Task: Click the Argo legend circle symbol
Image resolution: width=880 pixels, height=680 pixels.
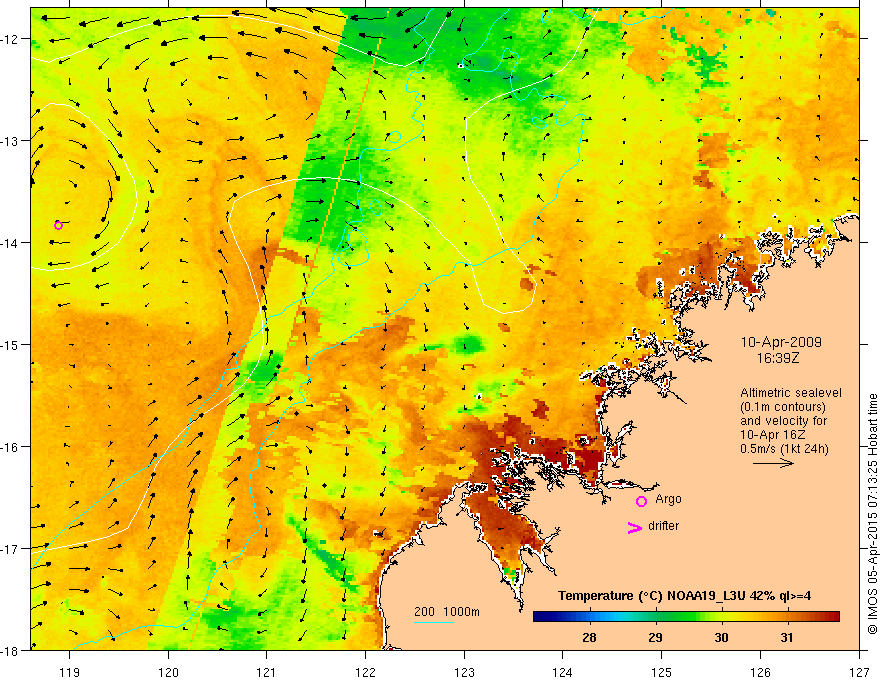Action: coord(641,501)
